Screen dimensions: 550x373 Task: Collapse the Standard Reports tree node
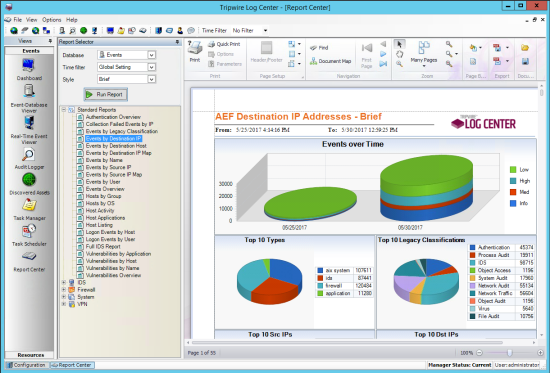pos(64,110)
